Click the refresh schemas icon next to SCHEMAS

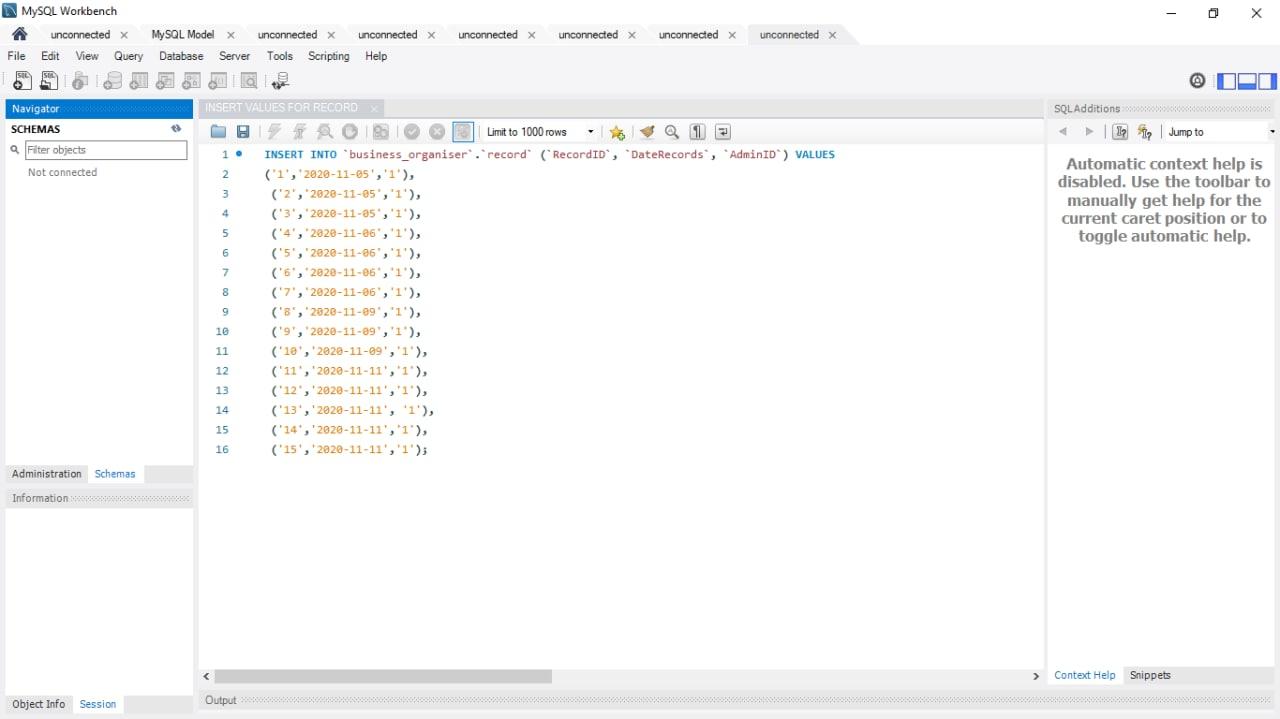(x=176, y=128)
